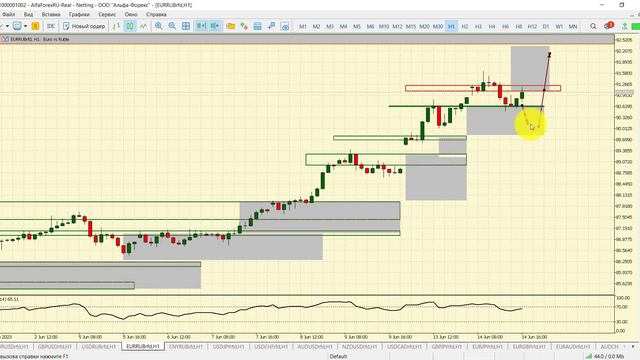This screenshot has width=640, height=360.
Task: Click the chart profiles icon
Action: click(17, 26)
